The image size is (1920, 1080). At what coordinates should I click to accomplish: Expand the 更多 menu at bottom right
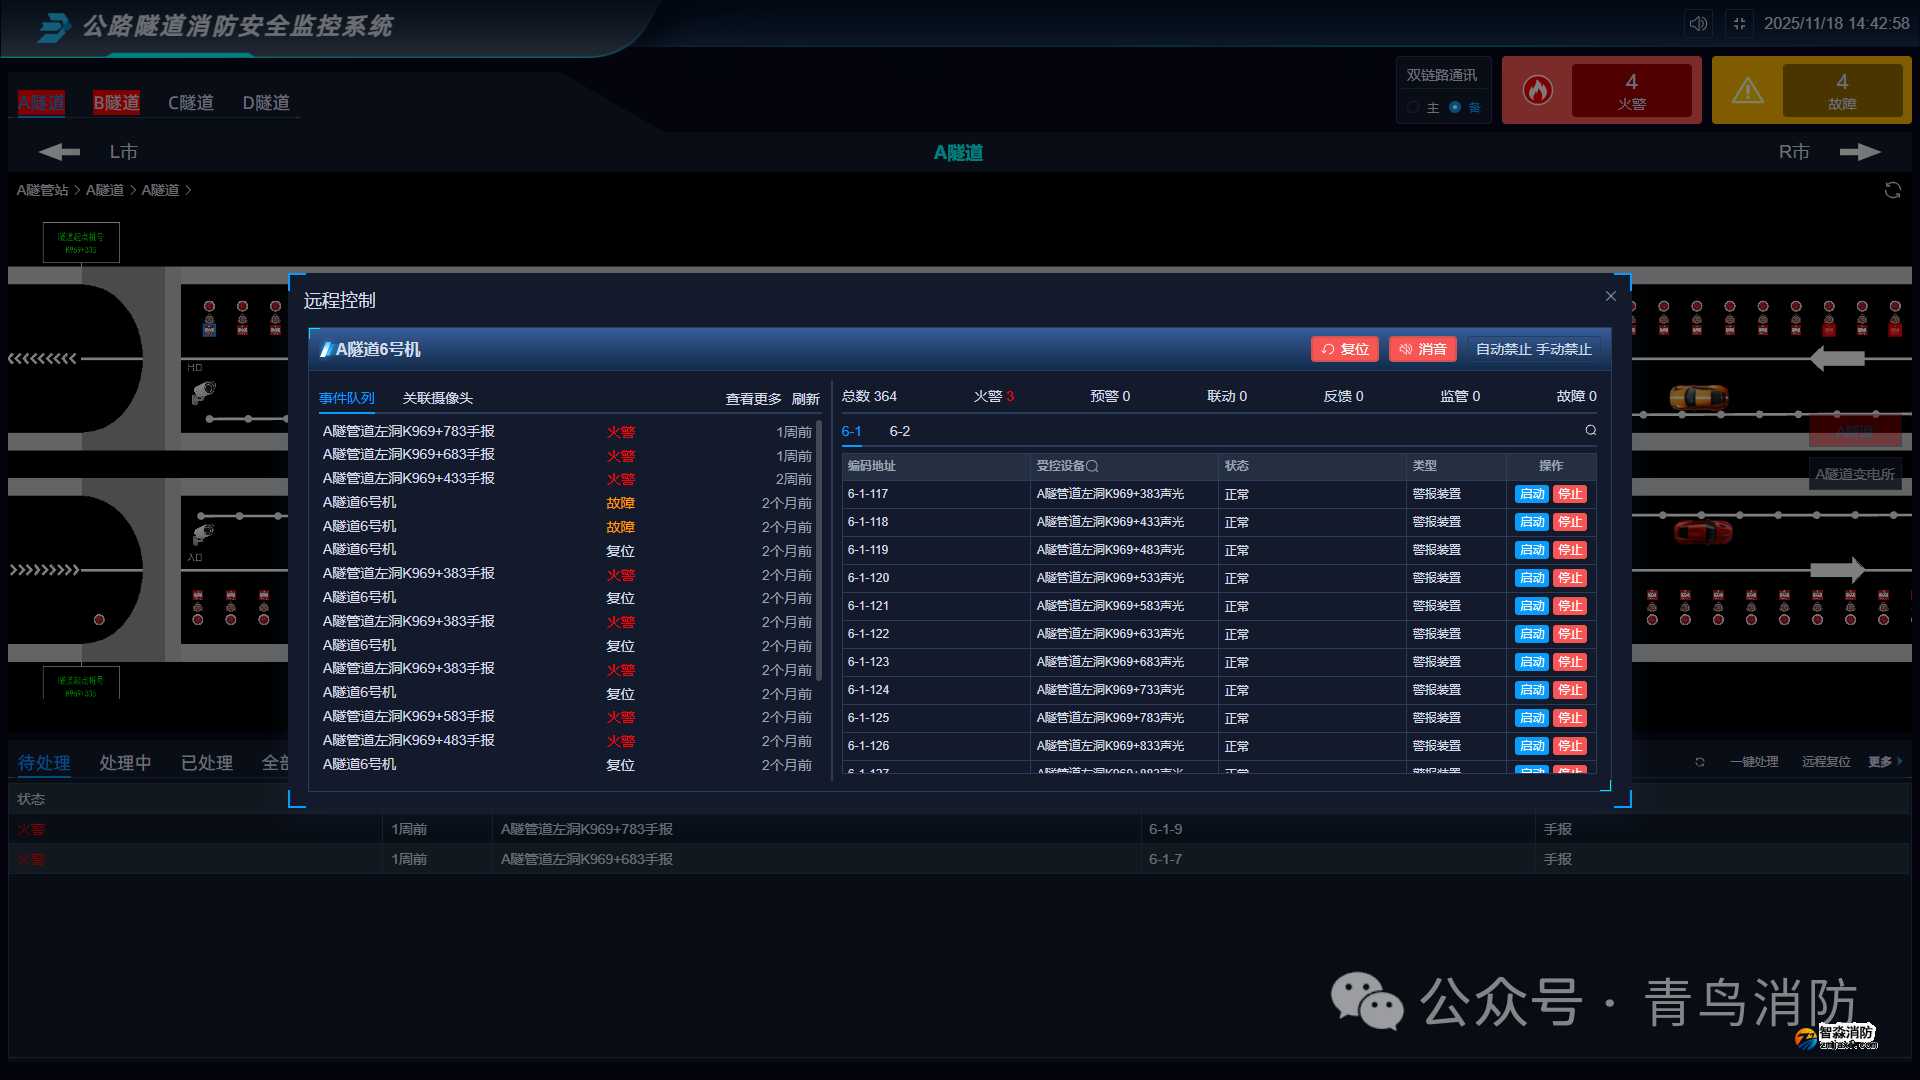click(1884, 762)
